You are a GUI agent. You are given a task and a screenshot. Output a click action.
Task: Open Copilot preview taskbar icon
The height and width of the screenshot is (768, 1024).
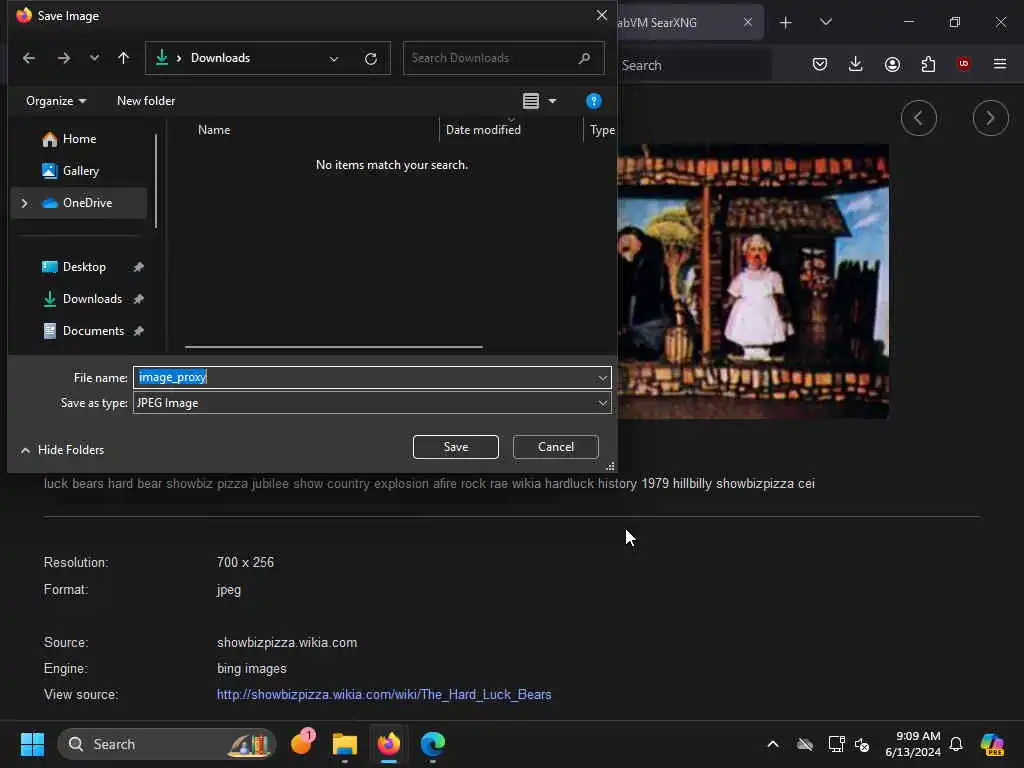(x=991, y=744)
